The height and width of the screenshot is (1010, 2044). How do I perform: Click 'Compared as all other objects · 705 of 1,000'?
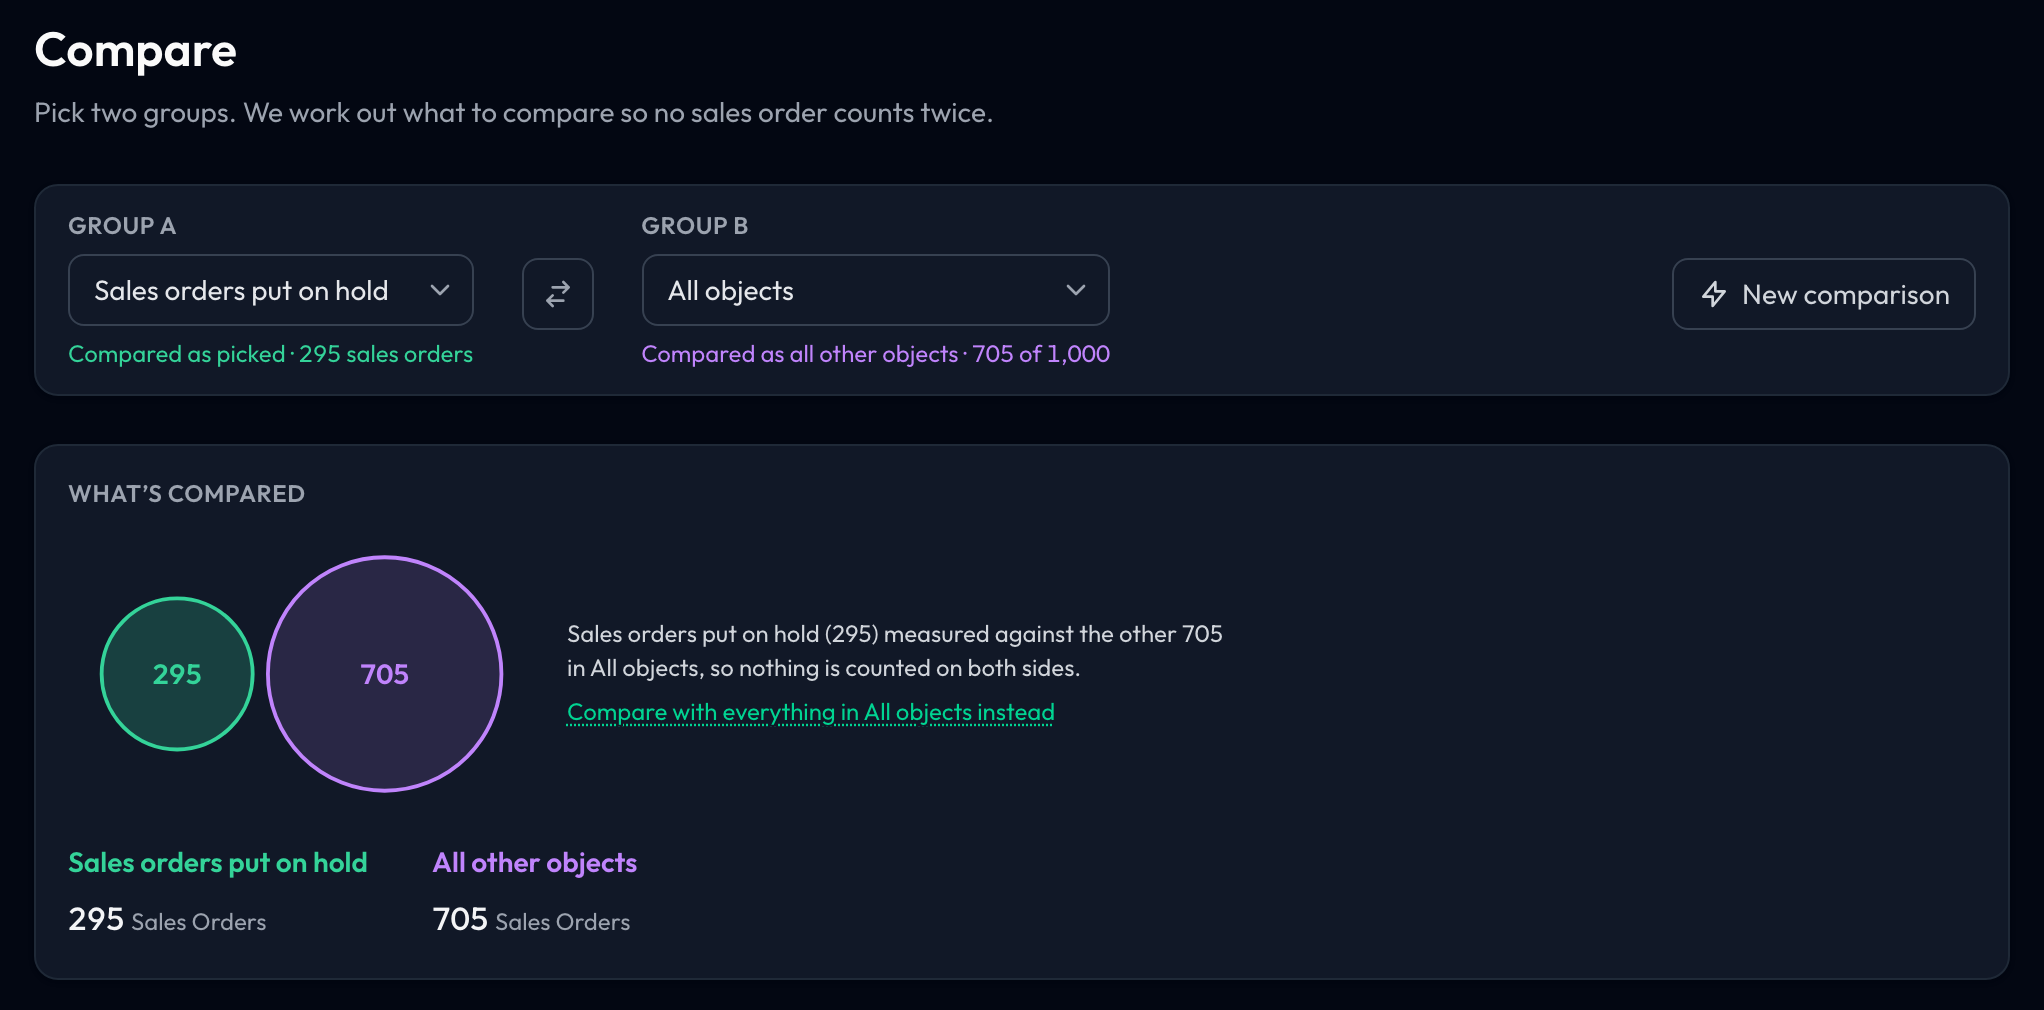[876, 354]
